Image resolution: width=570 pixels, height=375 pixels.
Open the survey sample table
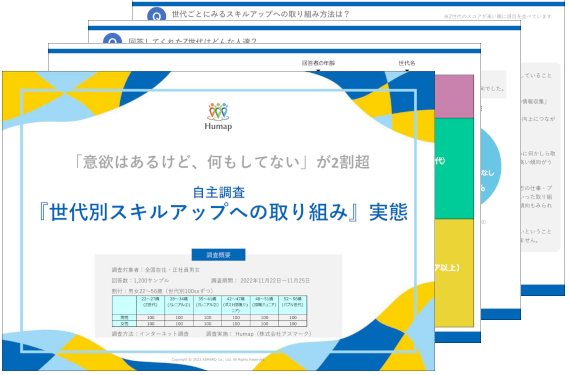coord(210,311)
